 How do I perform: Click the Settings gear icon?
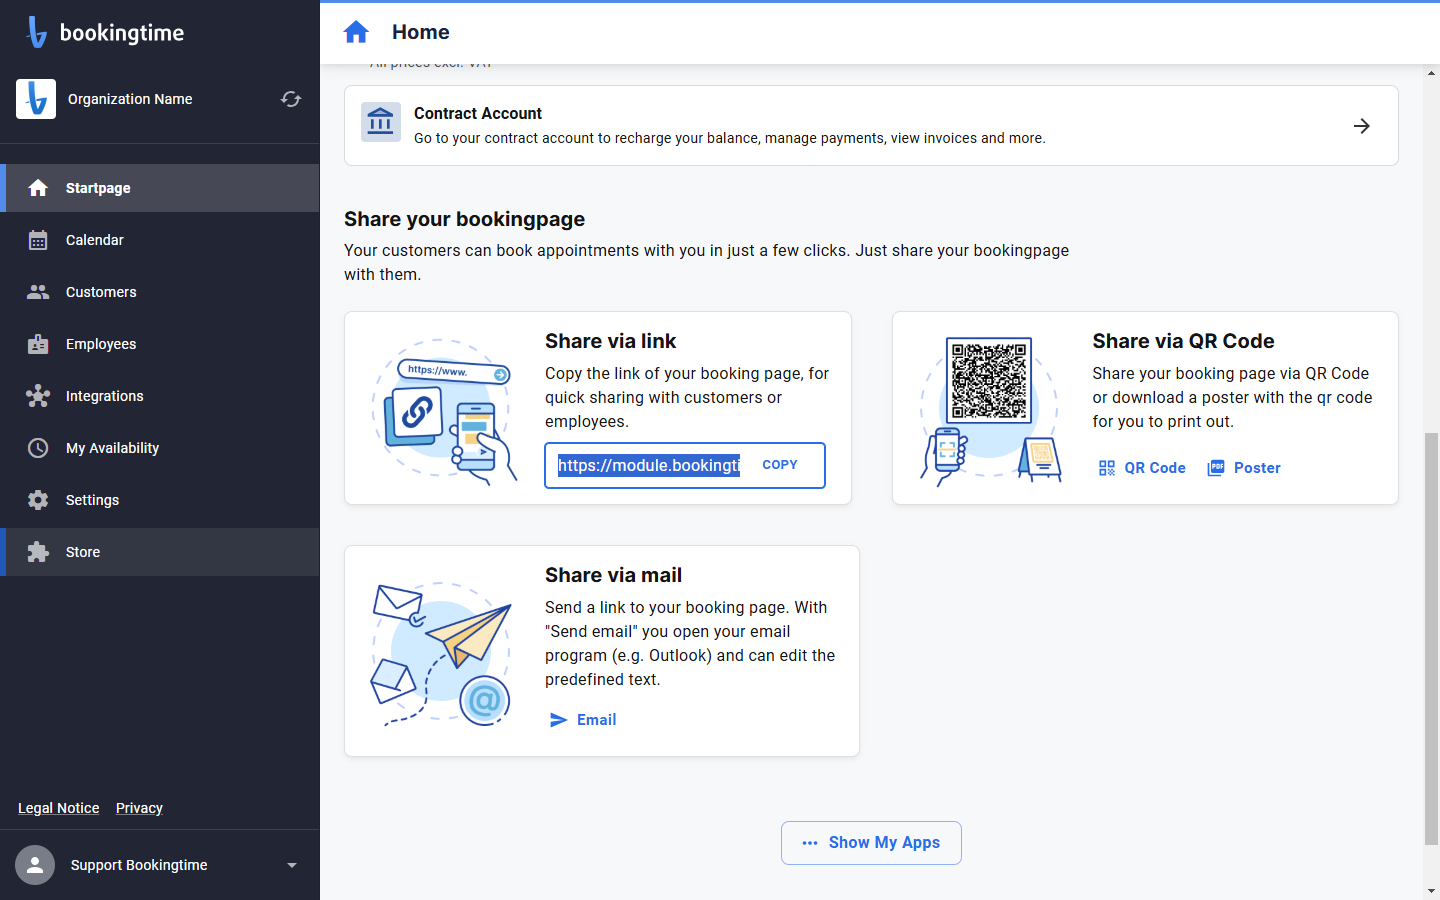point(38,500)
